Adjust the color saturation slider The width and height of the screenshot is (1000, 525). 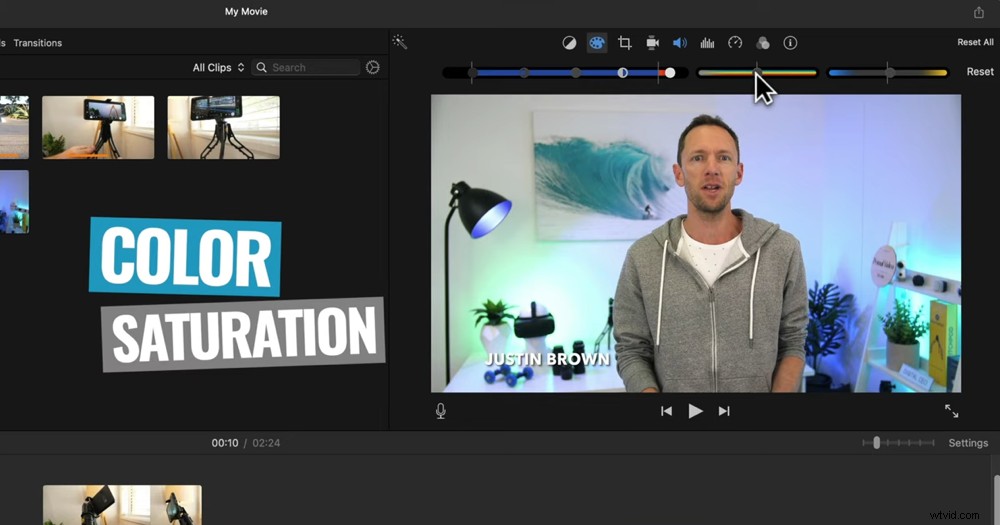pyautogui.click(x=758, y=73)
